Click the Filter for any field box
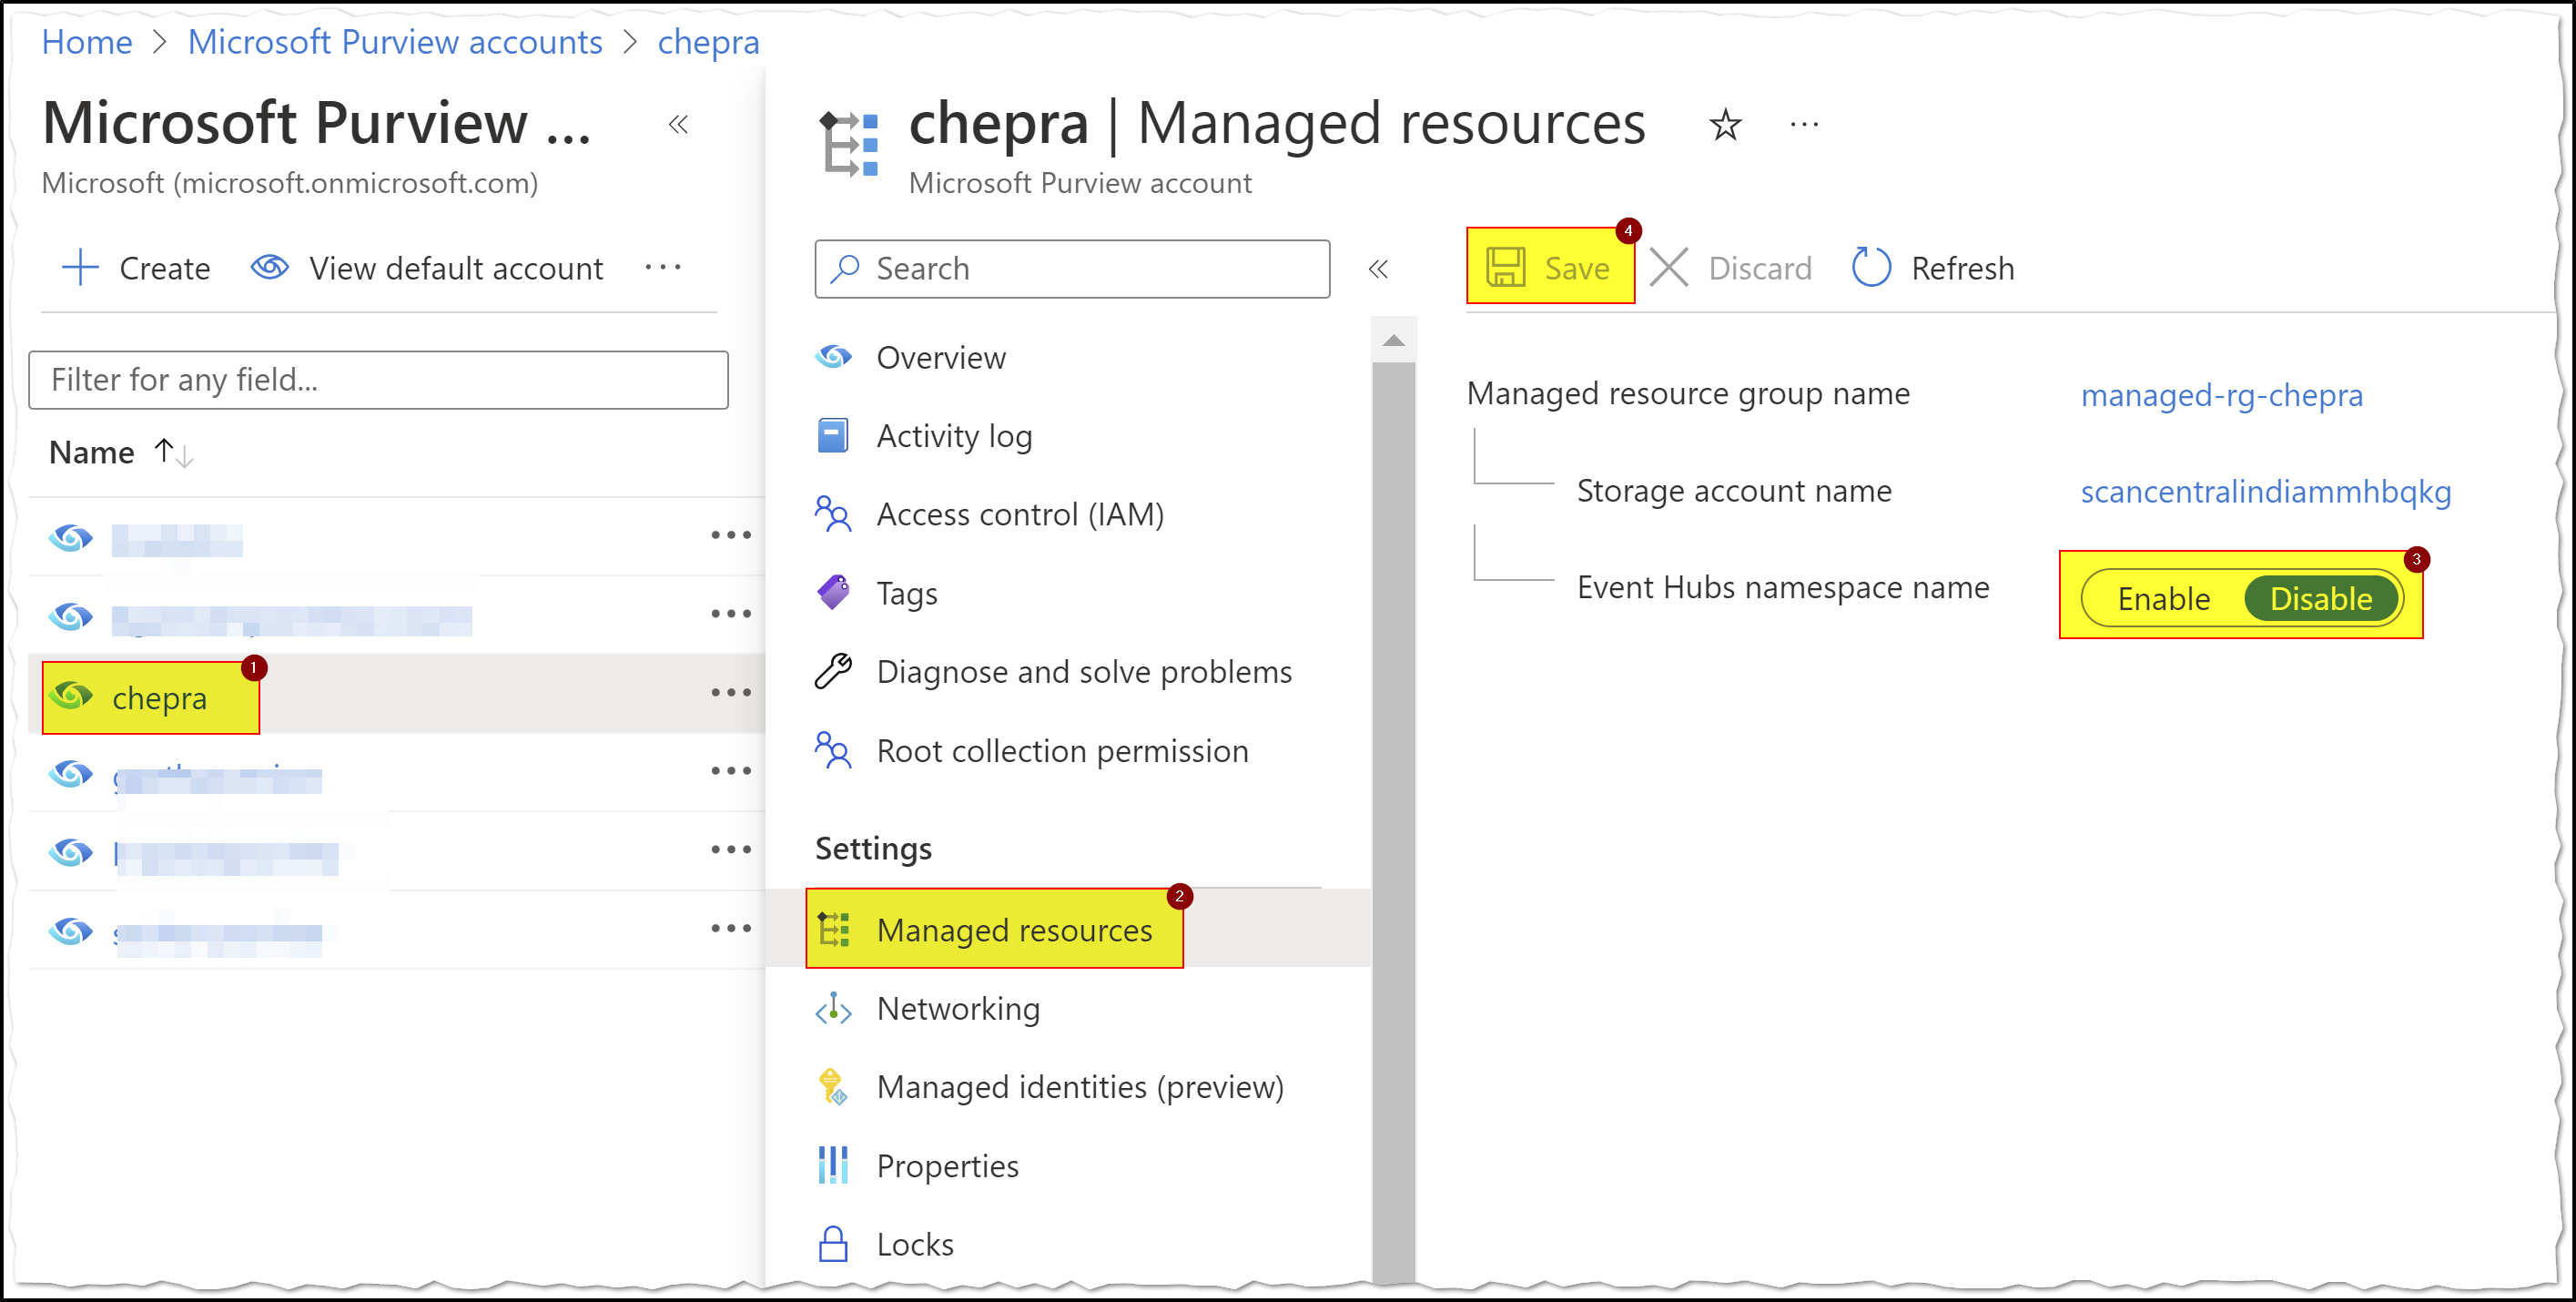 pos(378,380)
